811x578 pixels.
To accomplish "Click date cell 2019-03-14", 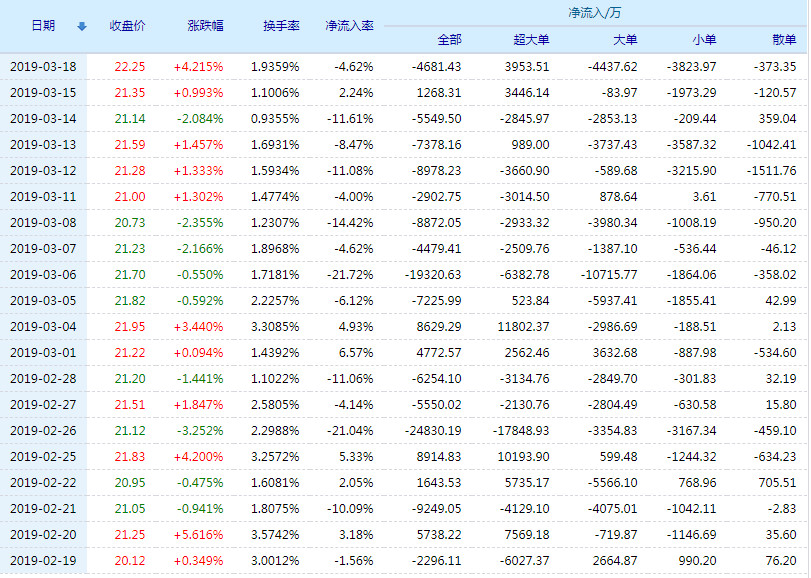I will point(43,118).
